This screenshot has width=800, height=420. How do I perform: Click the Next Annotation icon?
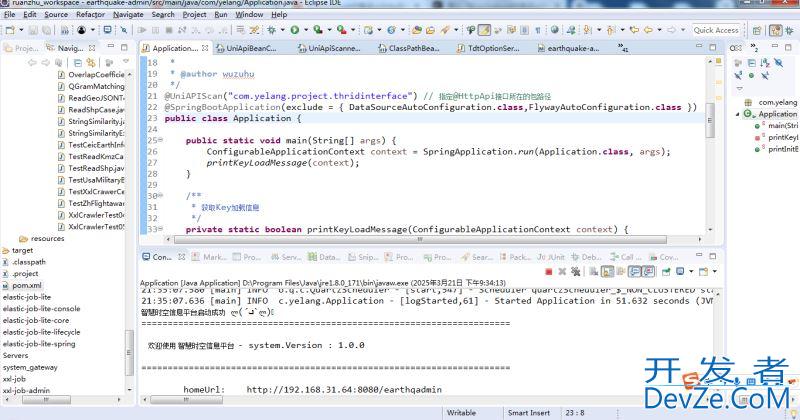click(588, 30)
